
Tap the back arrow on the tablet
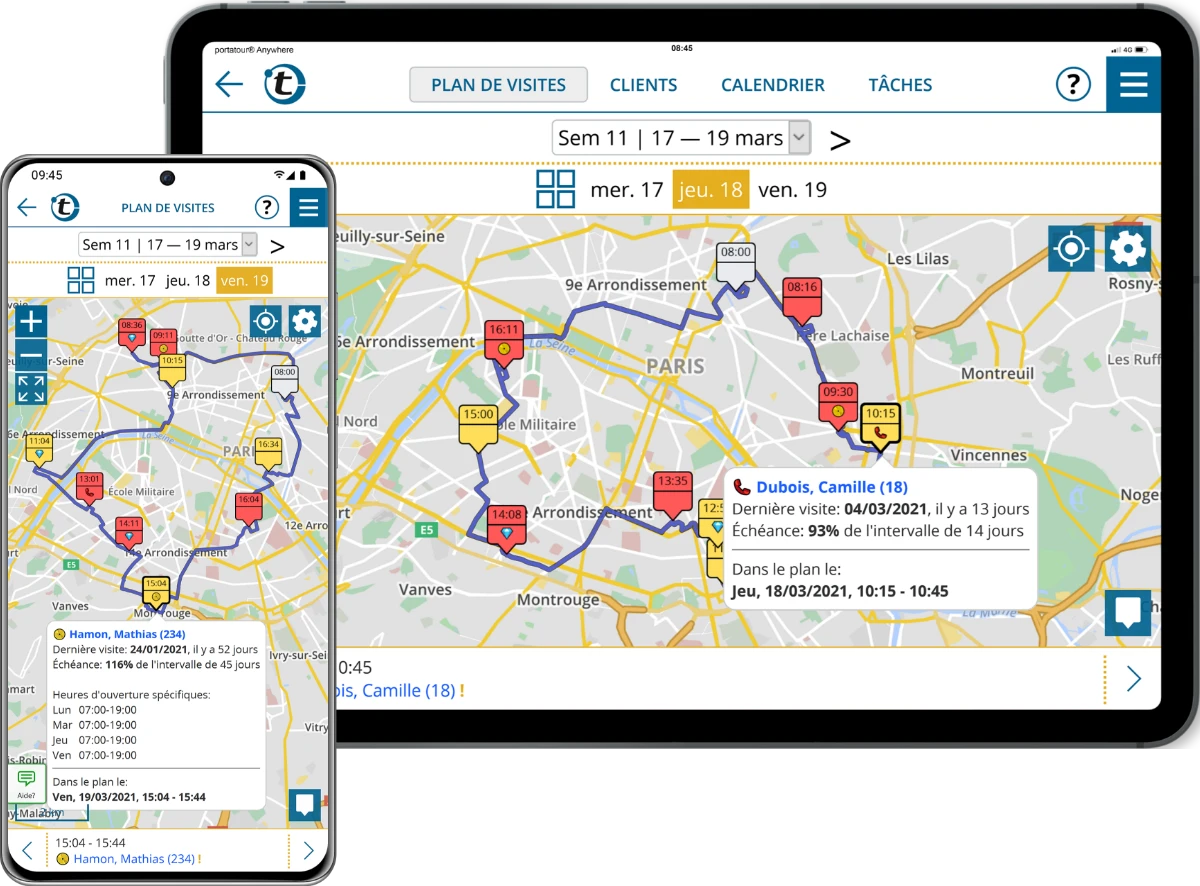click(229, 84)
